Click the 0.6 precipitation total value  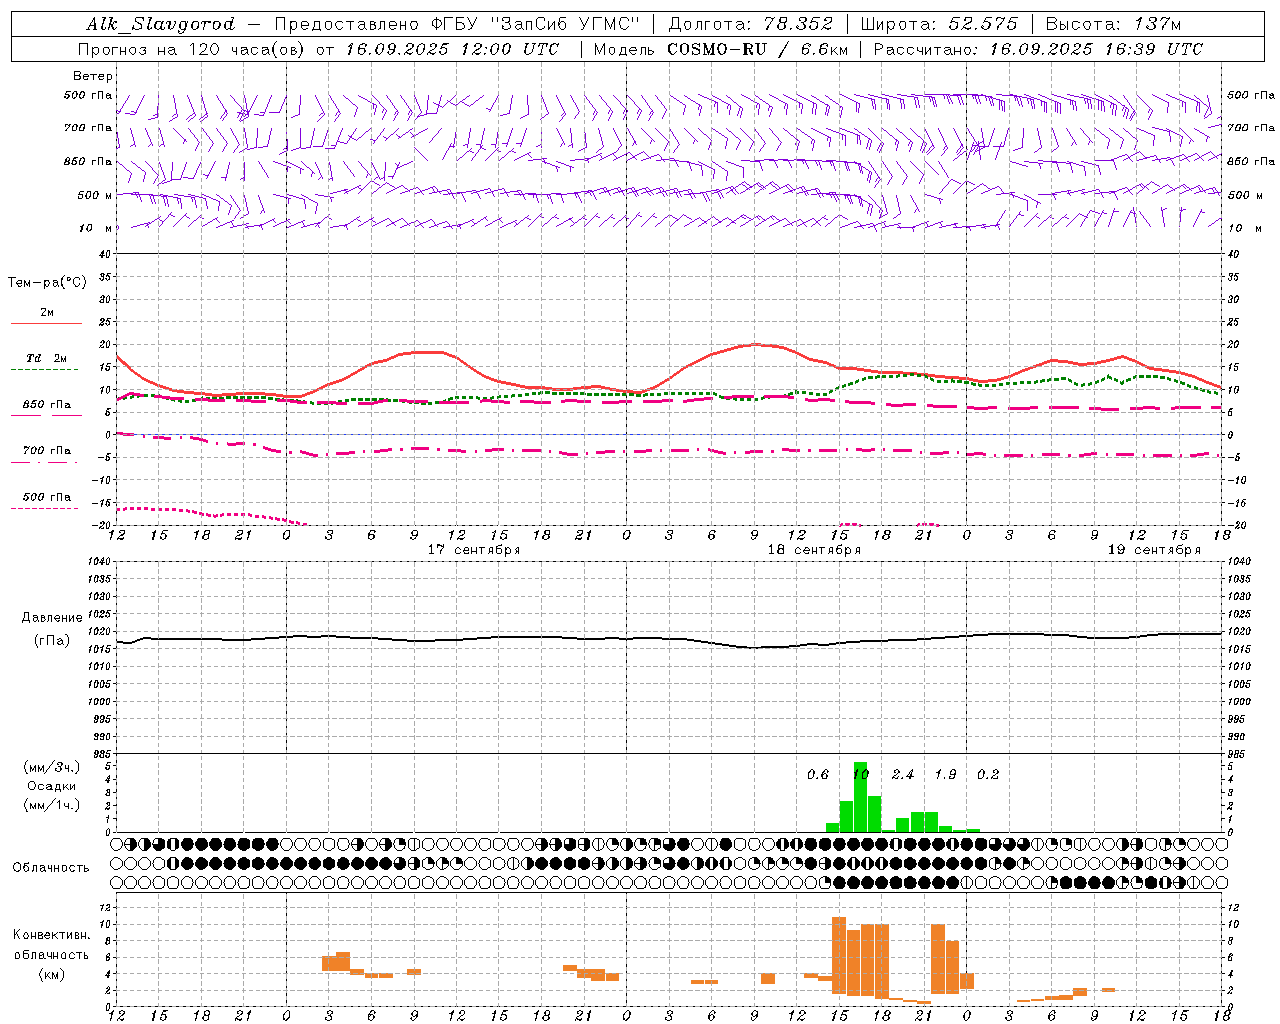point(818,775)
